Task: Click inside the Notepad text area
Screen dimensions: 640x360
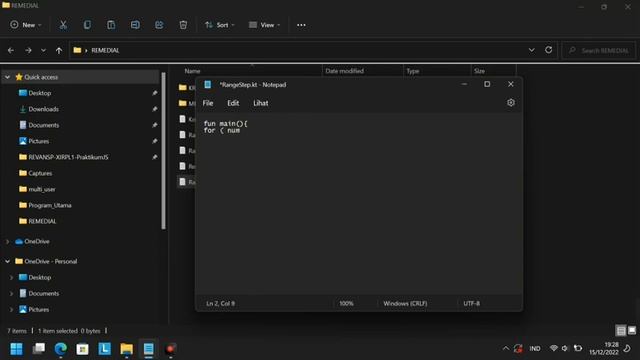Action: click(x=358, y=204)
